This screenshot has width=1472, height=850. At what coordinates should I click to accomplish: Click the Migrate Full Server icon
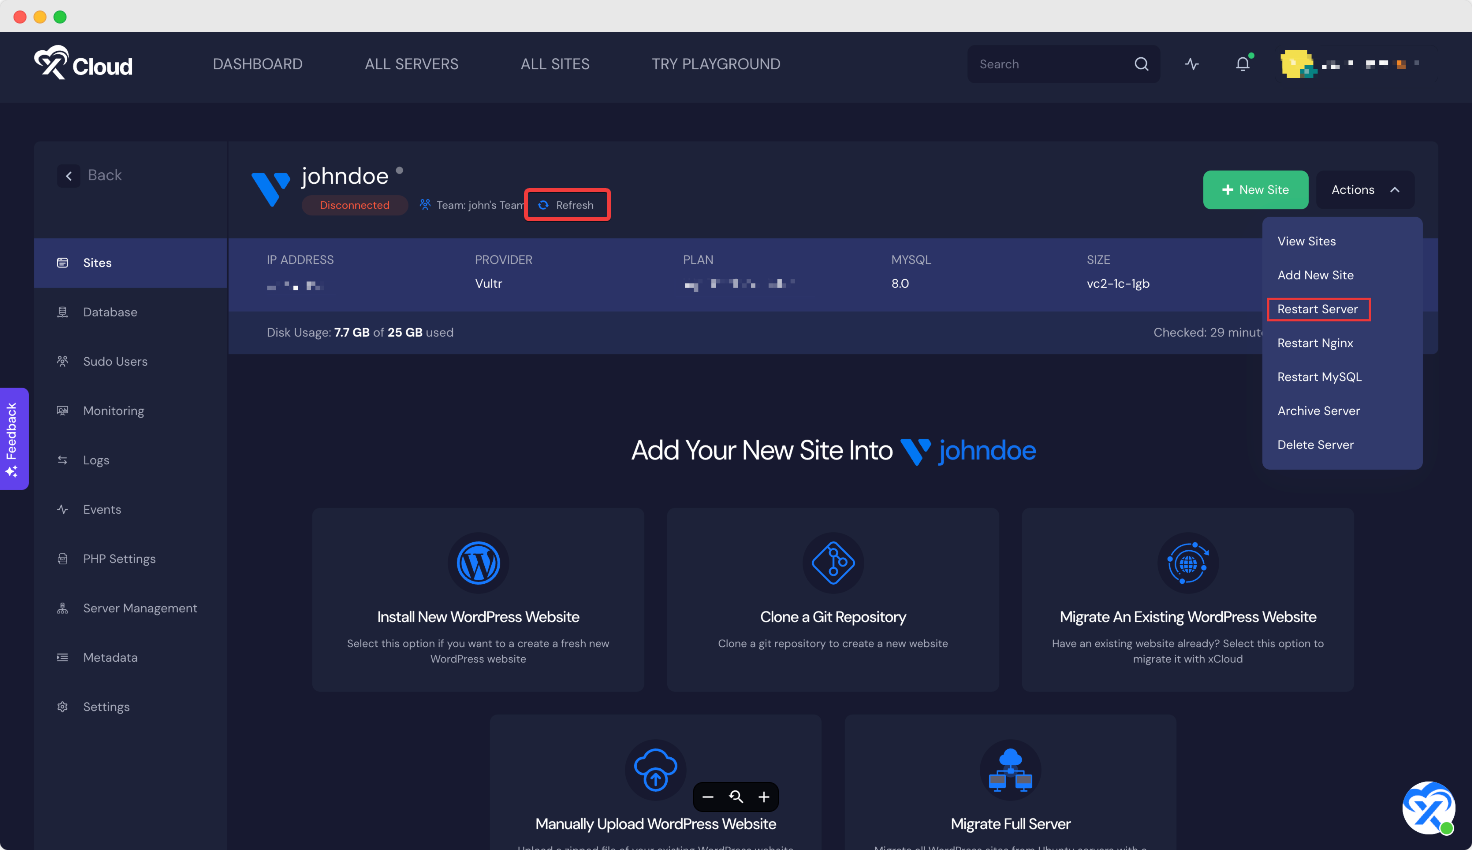click(1010, 770)
